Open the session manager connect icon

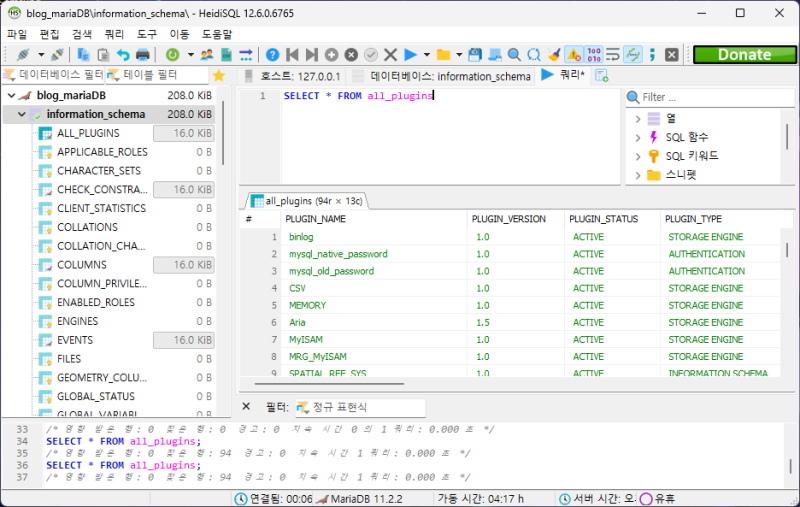23,55
